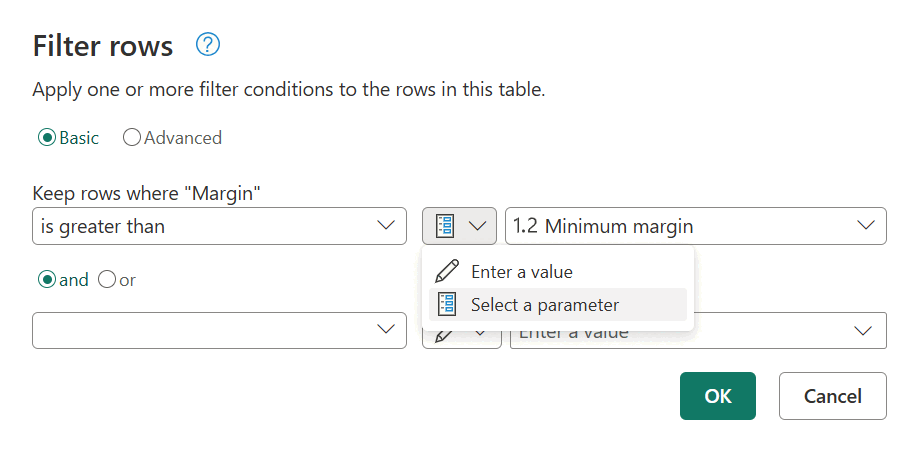The width and height of the screenshot is (918, 452).
Task: Click the chevron next to parameter type icon
Action: [478, 226]
